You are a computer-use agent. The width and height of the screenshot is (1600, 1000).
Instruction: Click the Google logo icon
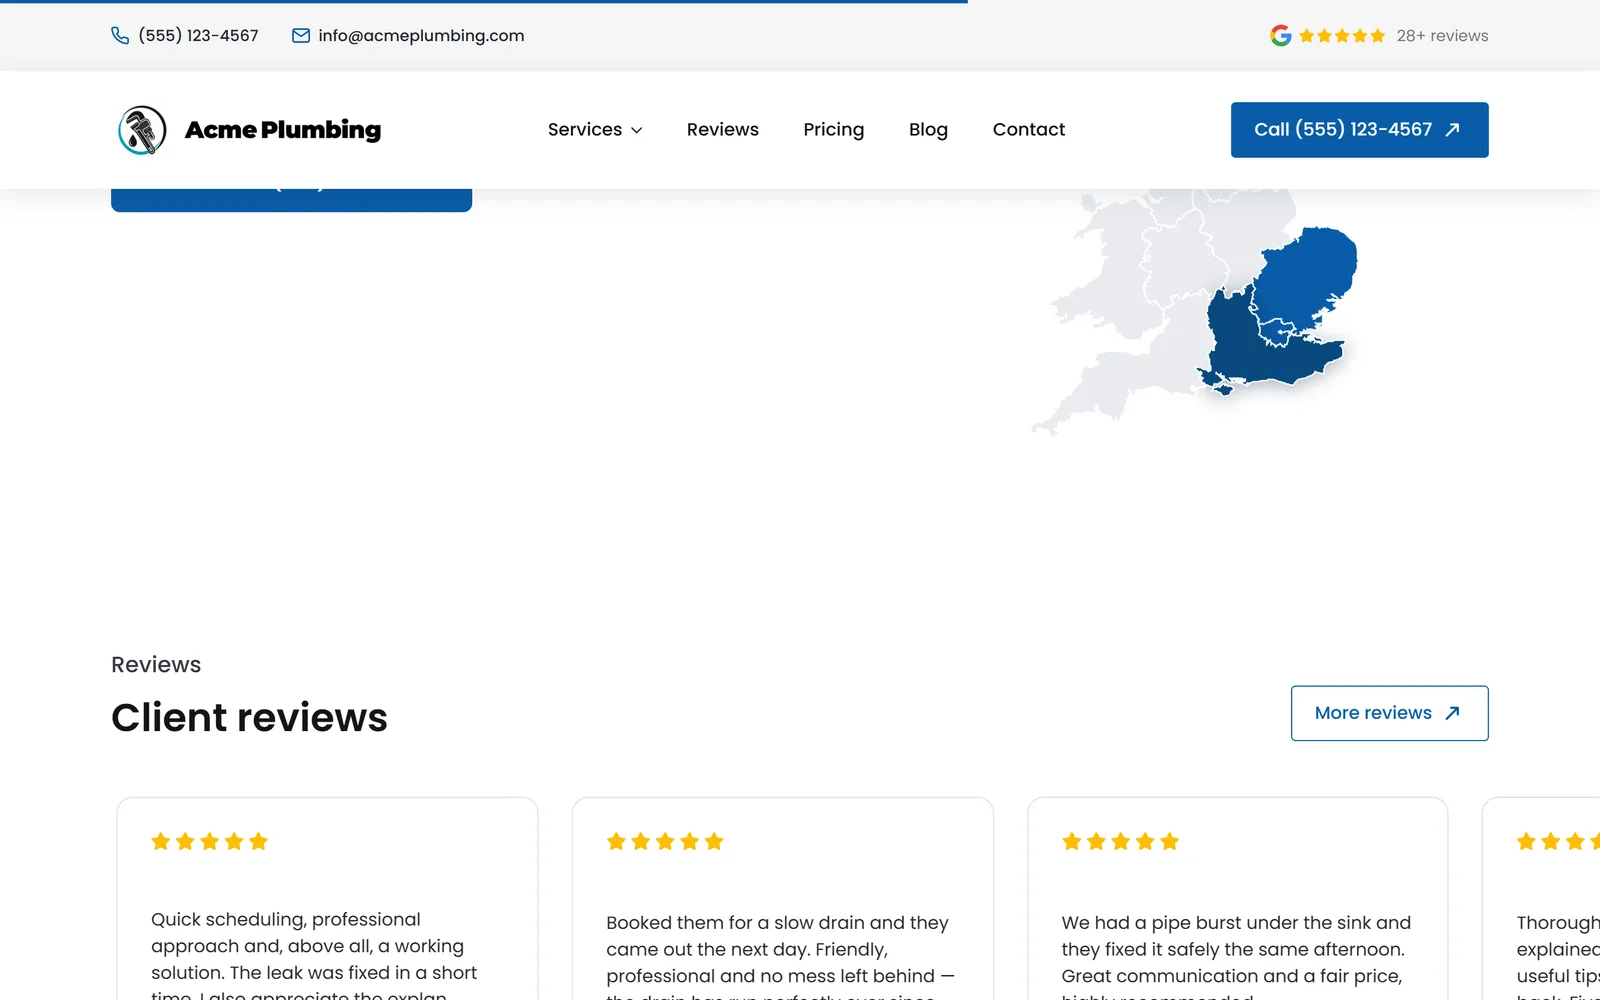[x=1281, y=36]
